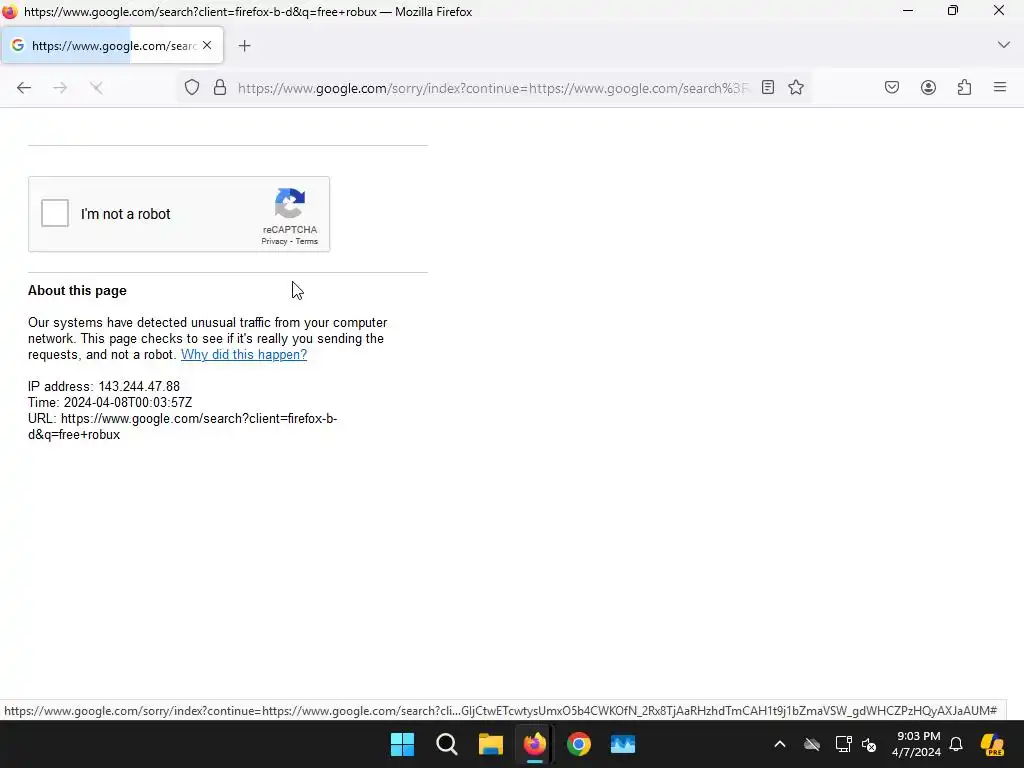Open File Explorer from the taskbar
The width and height of the screenshot is (1024, 768).
pos(490,744)
